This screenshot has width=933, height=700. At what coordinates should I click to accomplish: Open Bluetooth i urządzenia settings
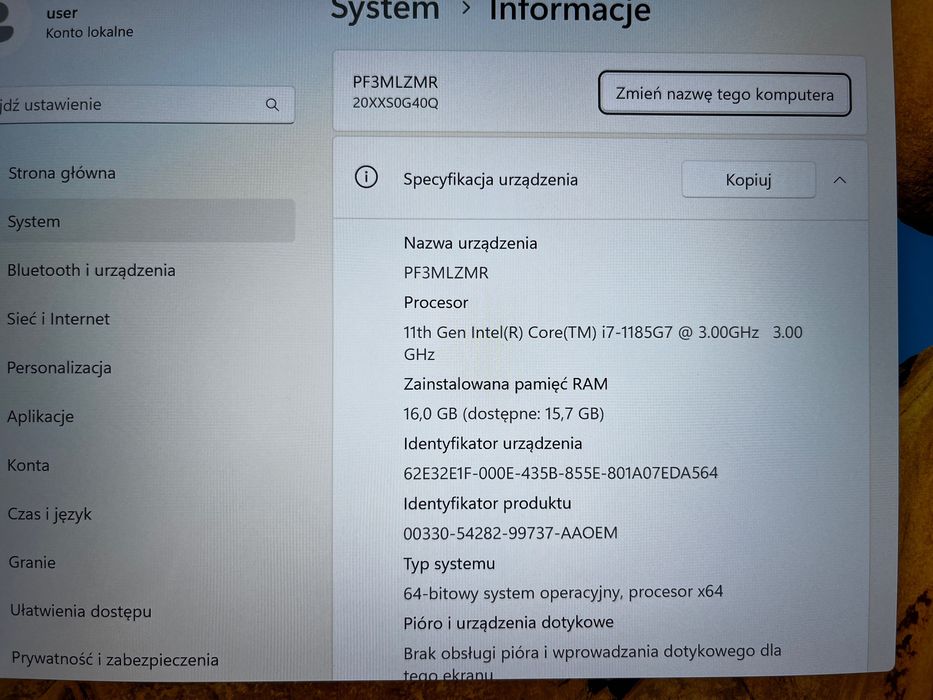pos(91,270)
